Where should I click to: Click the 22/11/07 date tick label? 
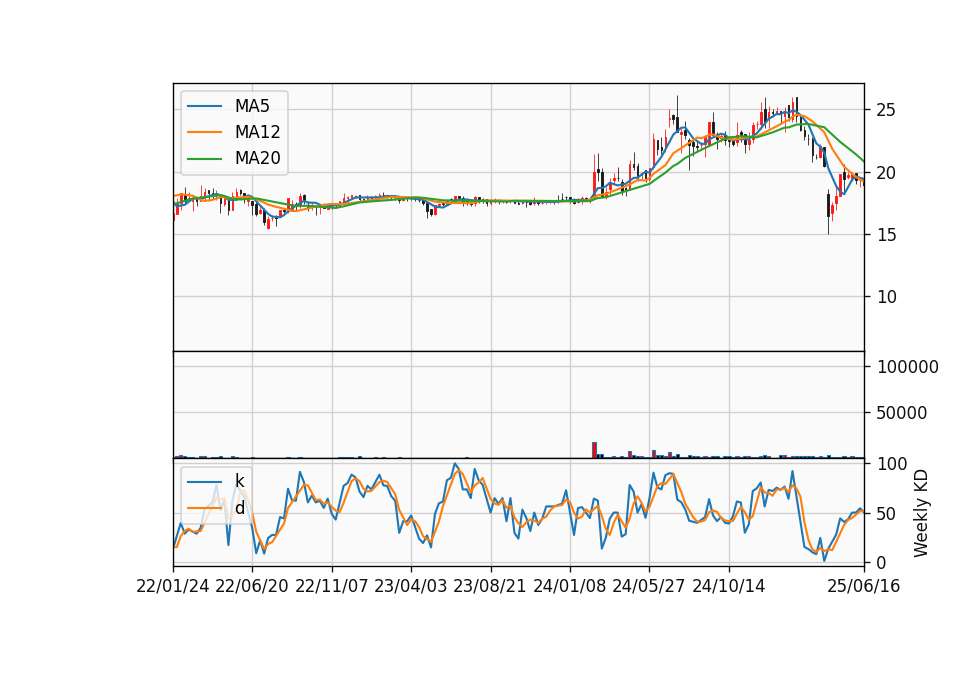pyautogui.click(x=332, y=586)
